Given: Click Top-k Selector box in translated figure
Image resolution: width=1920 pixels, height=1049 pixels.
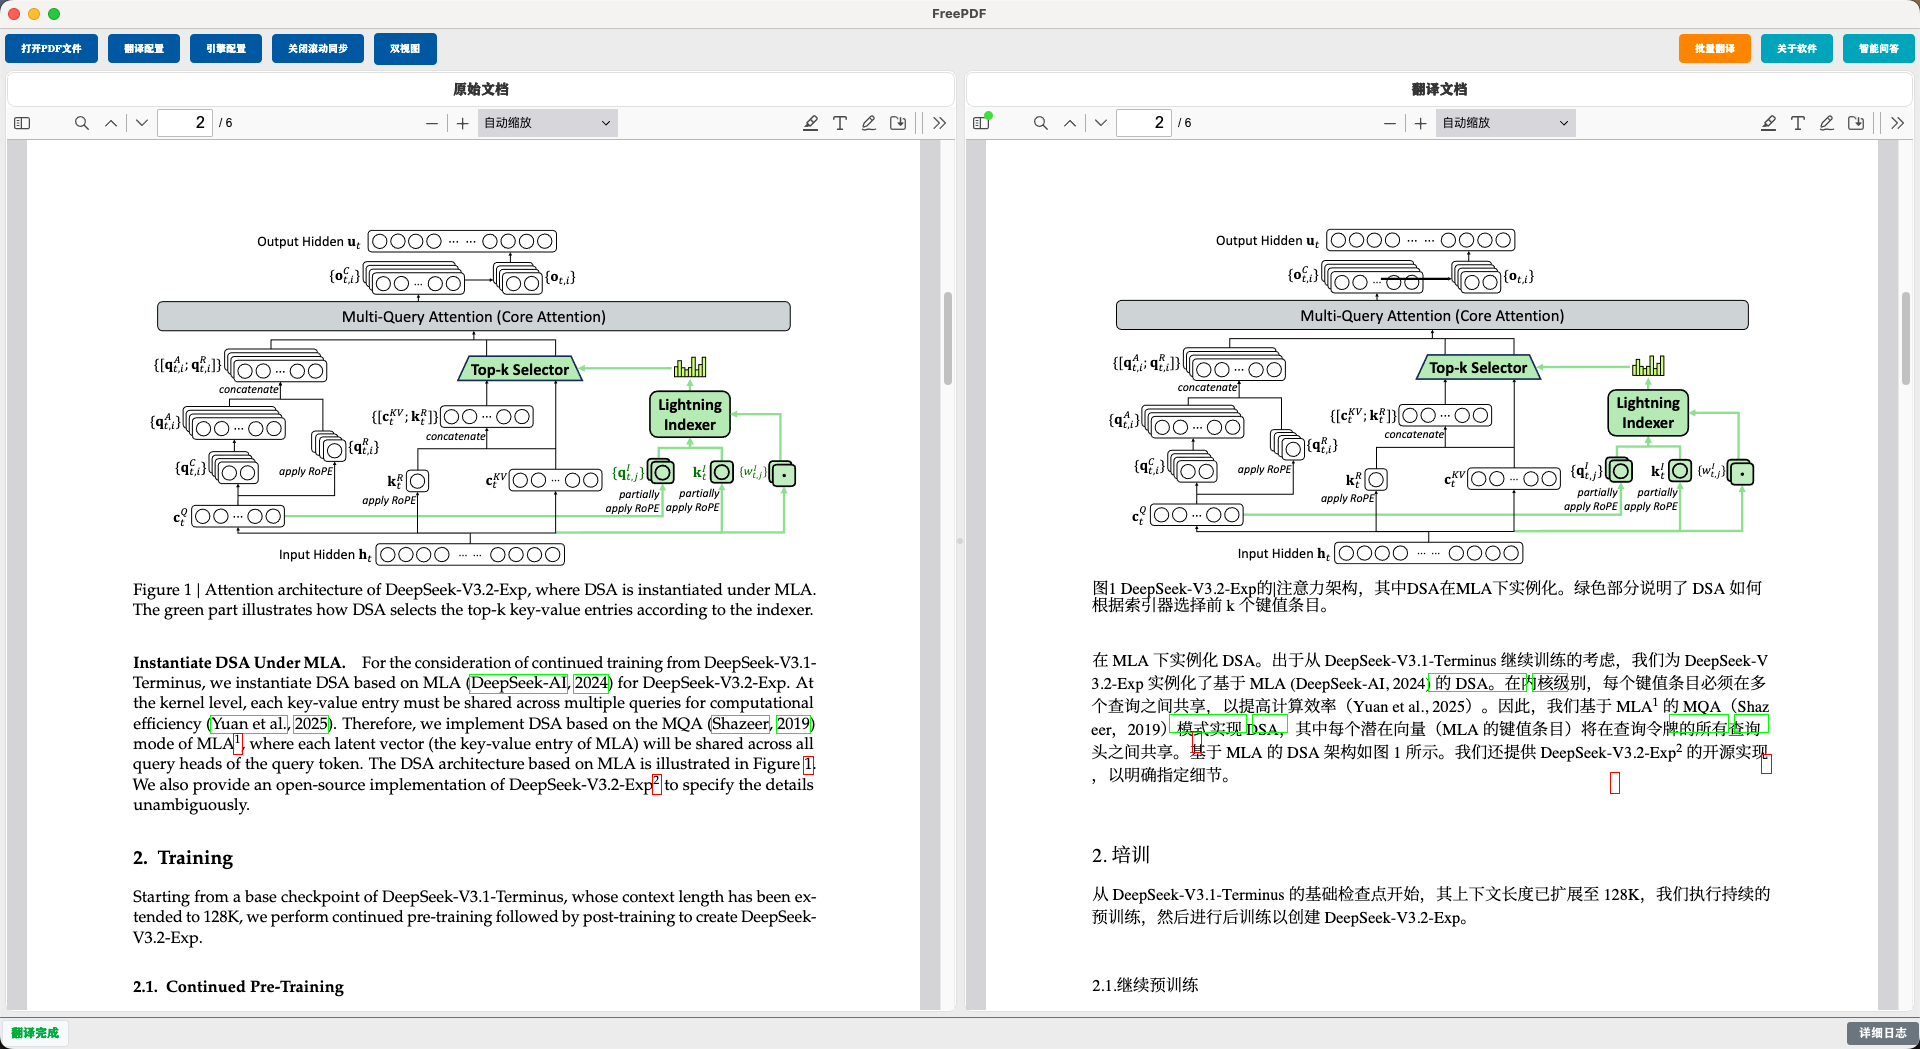Looking at the screenshot, I should (1478, 368).
